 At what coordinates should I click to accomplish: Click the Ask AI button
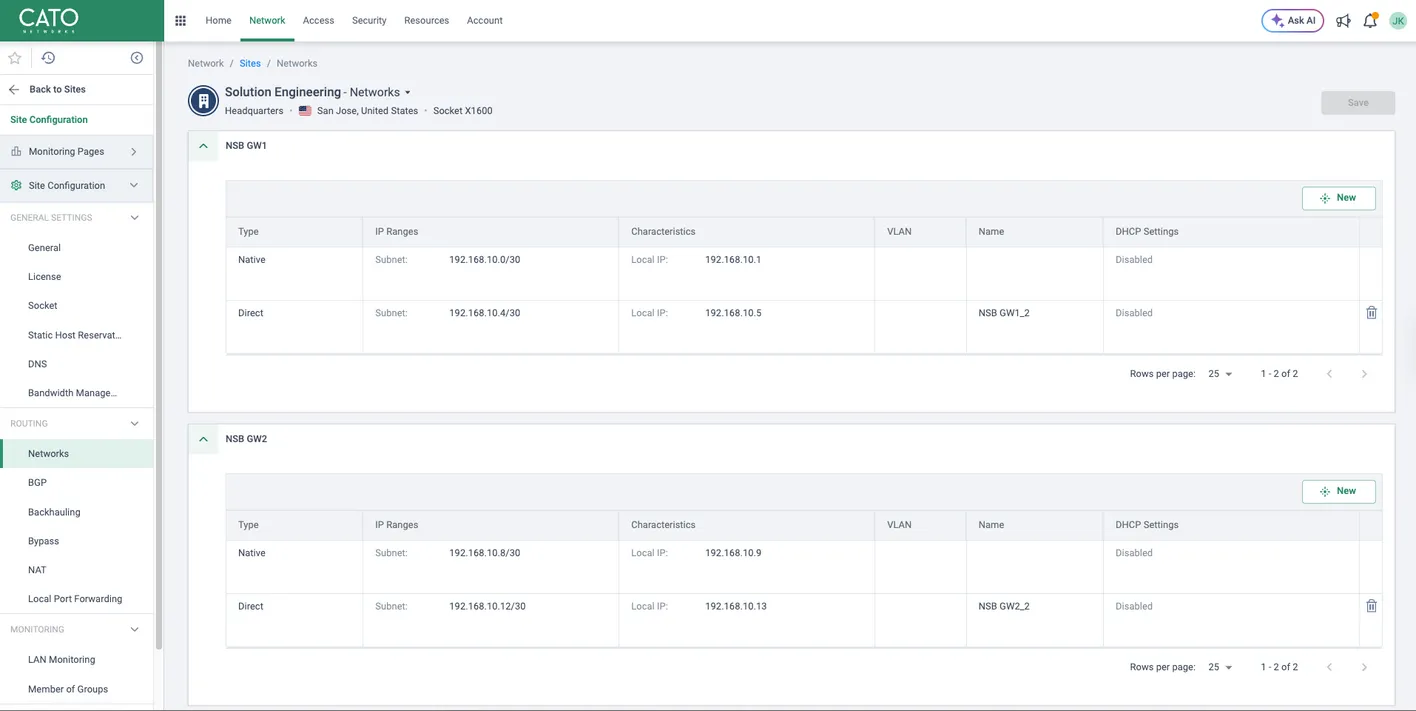pyautogui.click(x=1293, y=20)
